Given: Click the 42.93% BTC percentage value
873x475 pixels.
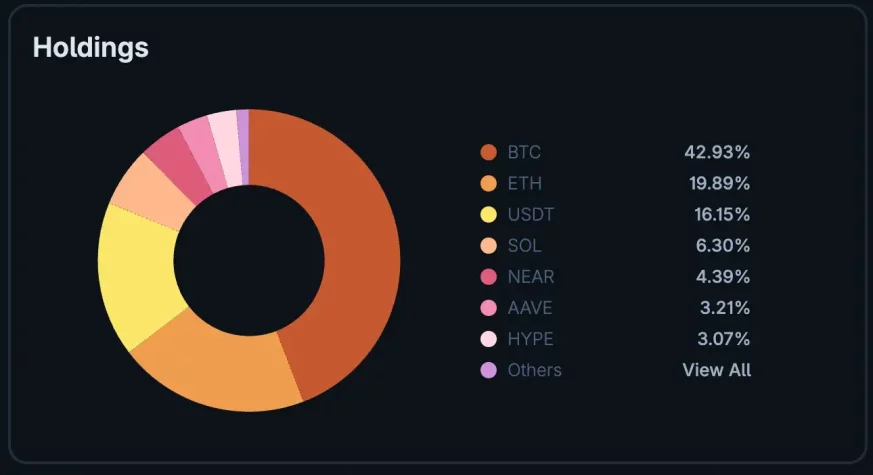Looking at the screenshot, I should coord(717,153).
